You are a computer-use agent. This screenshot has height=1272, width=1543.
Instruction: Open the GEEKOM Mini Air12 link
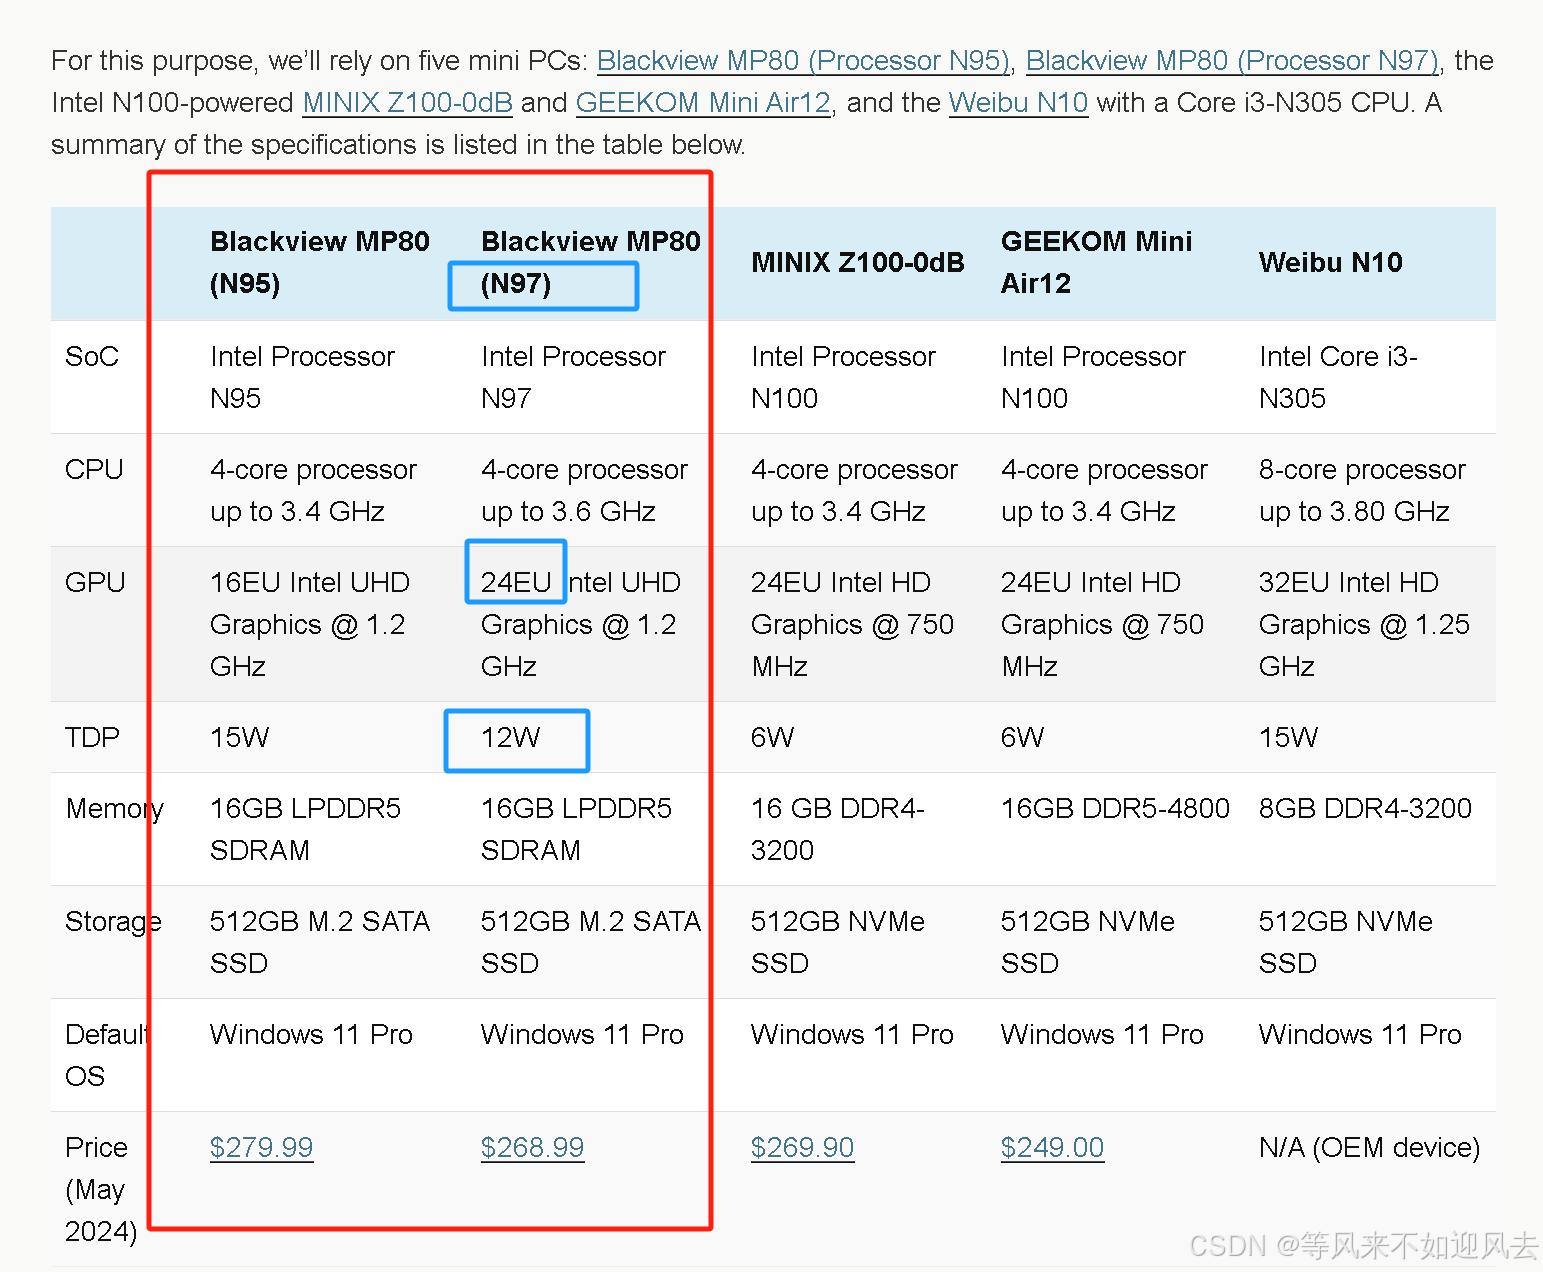pyautogui.click(x=702, y=103)
